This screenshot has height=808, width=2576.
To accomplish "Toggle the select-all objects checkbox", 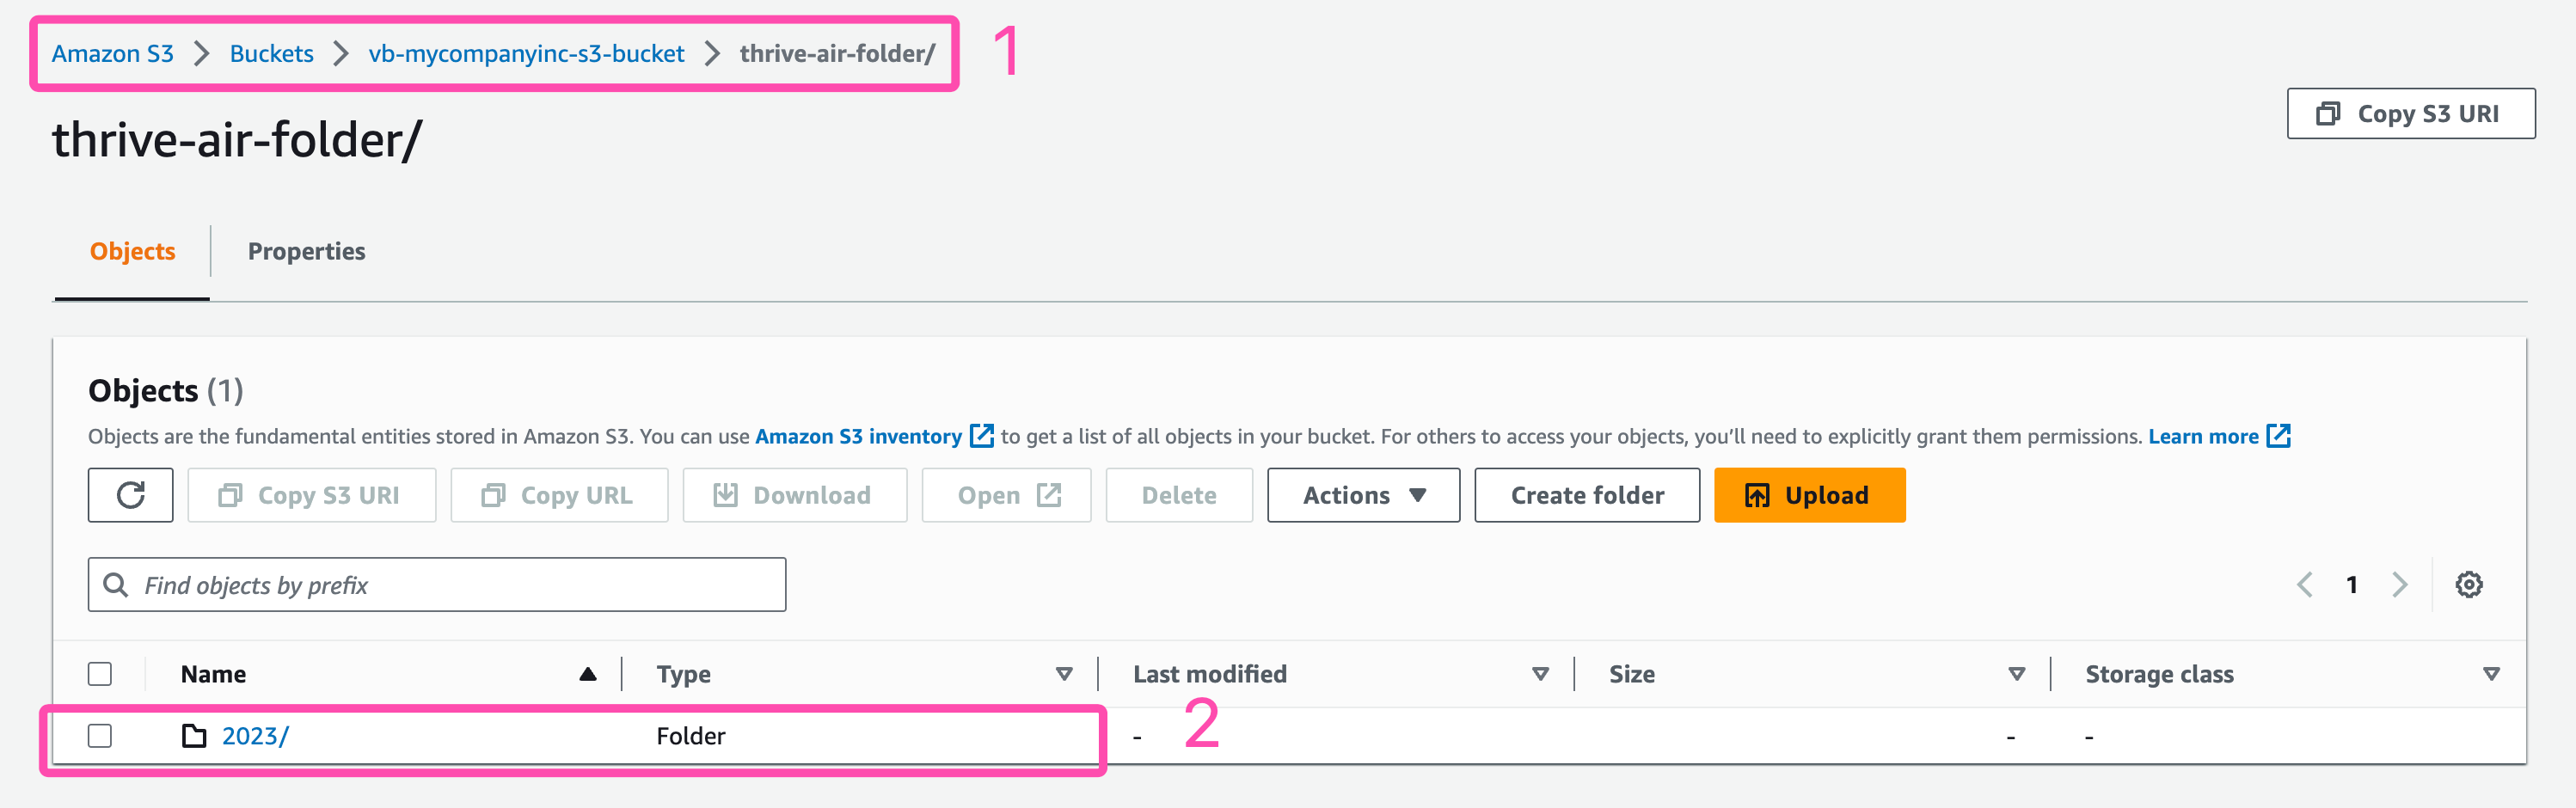I will [x=100, y=674].
